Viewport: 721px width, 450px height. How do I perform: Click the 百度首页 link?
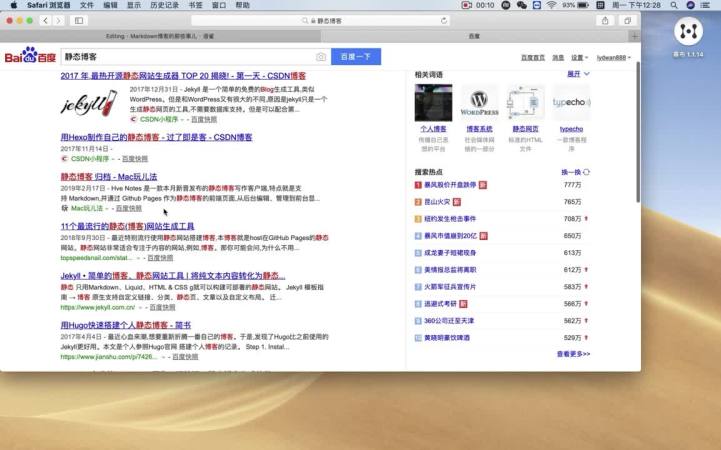532,57
